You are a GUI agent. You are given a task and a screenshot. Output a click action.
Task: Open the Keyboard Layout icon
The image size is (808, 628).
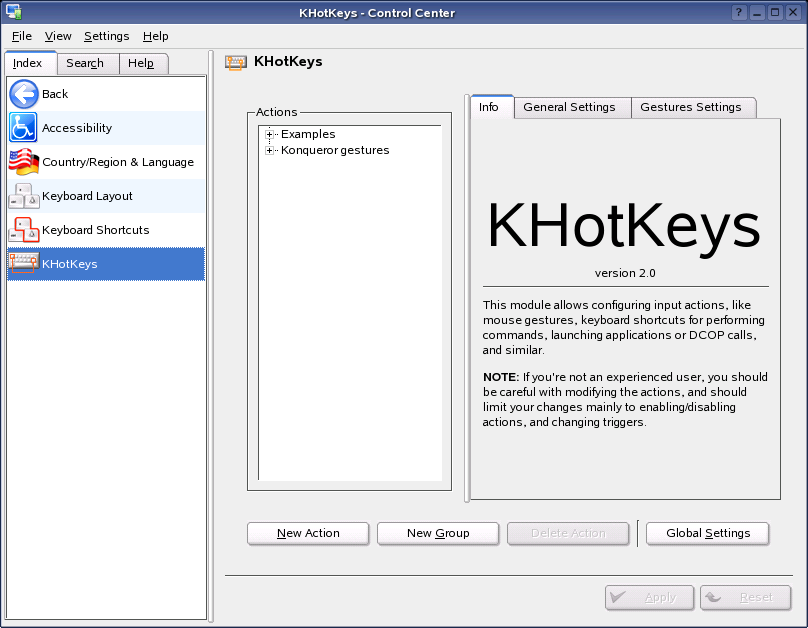point(24,196)
